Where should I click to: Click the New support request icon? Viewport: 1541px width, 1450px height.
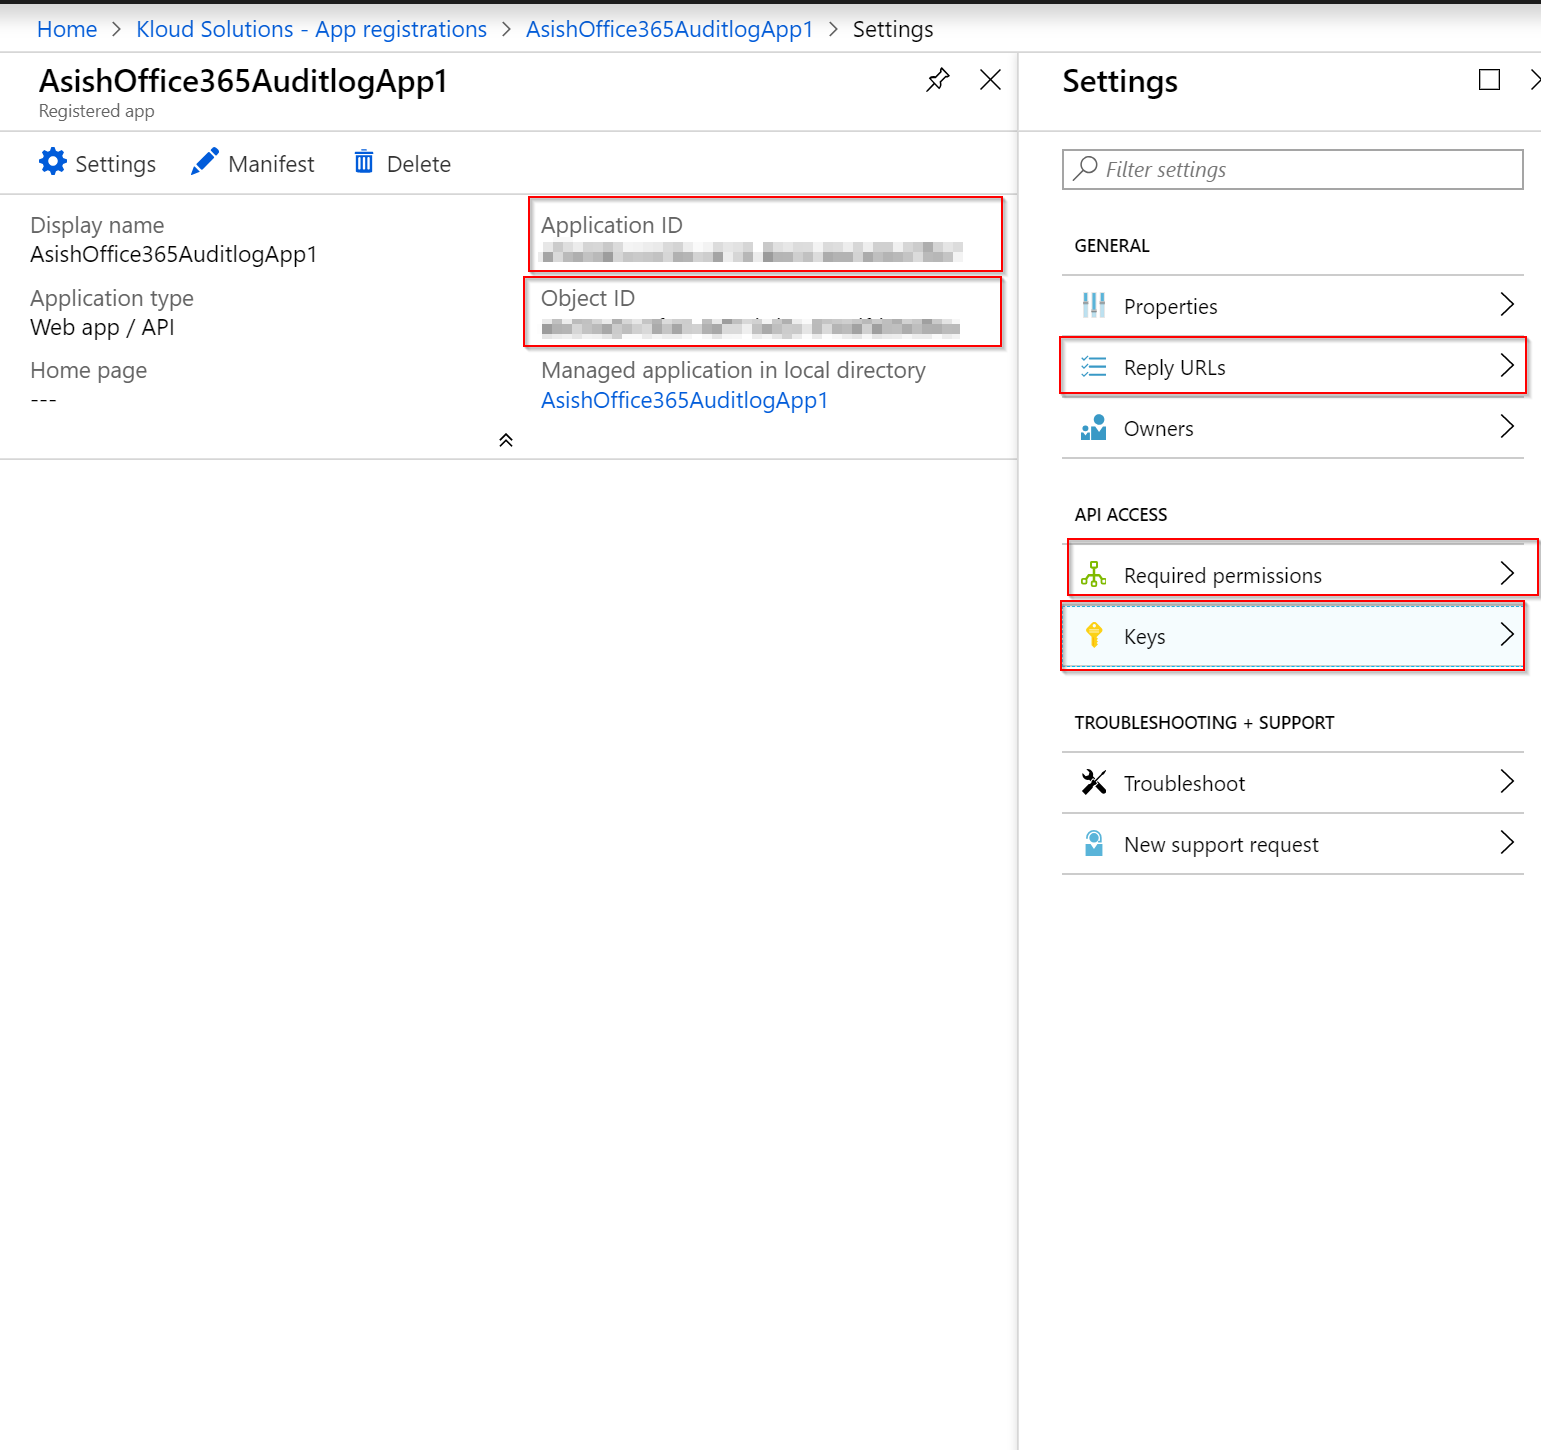point(1093,844)
